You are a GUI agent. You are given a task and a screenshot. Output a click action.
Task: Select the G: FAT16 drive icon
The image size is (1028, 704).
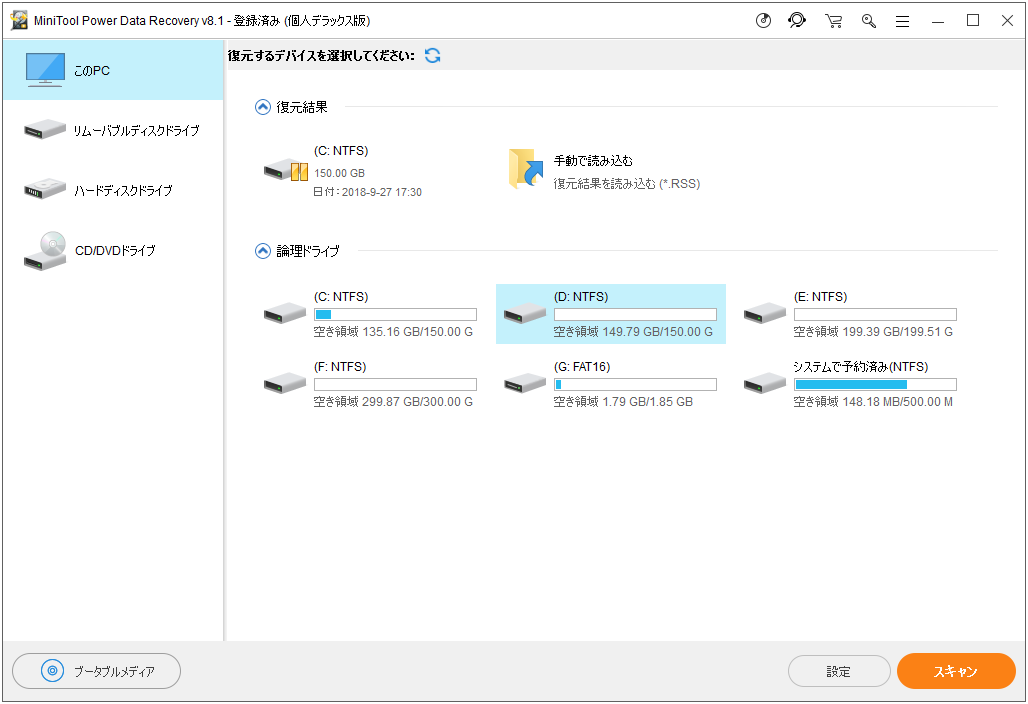coord(524,382)
